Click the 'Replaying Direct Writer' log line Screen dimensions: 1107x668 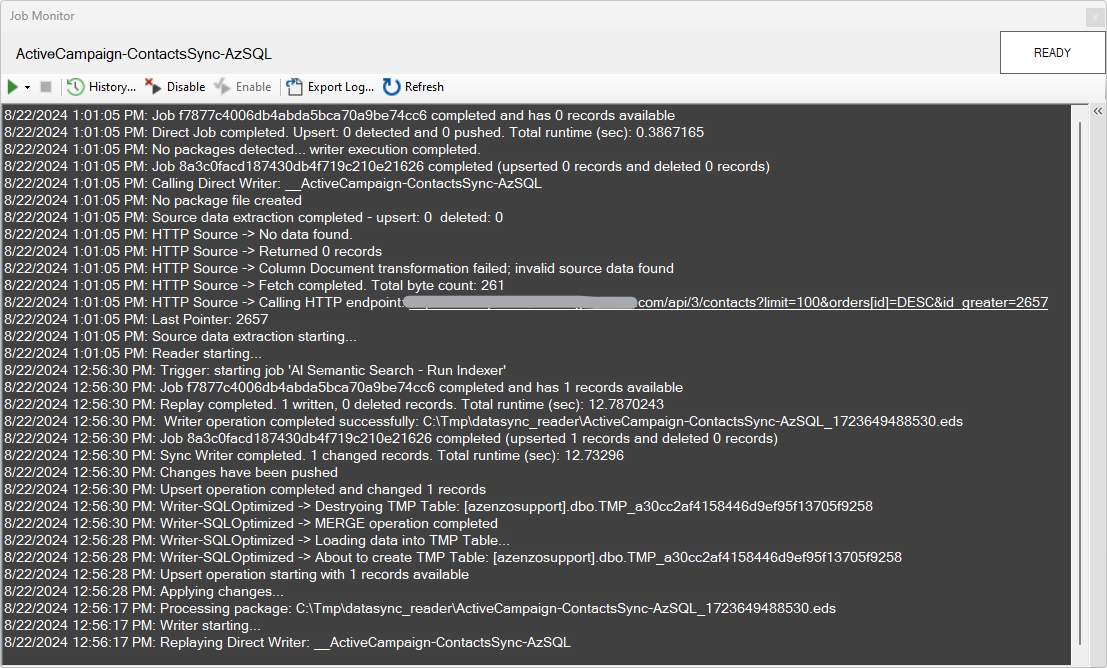pos(287,643)
